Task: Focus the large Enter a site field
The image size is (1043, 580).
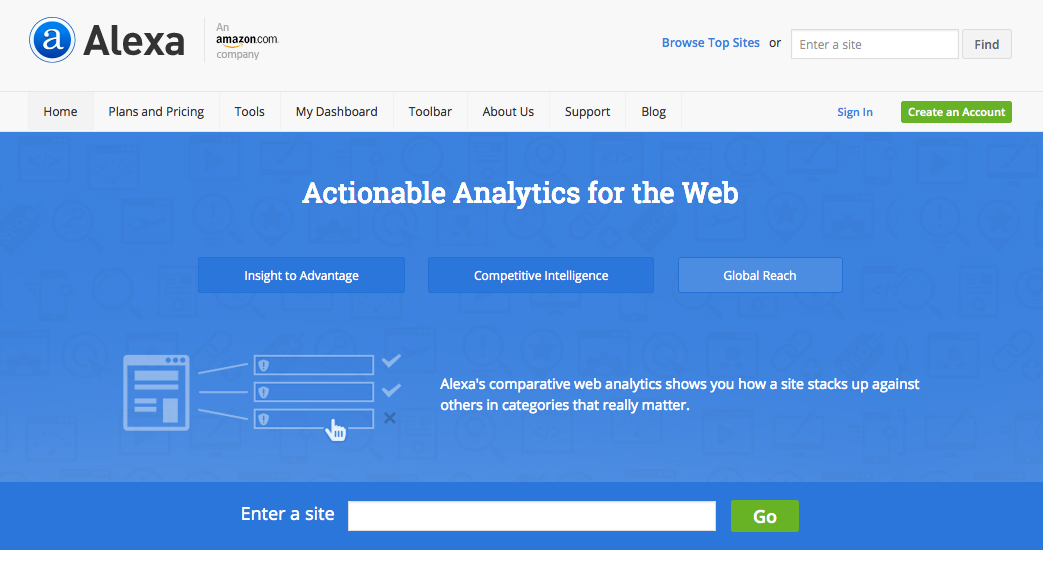Action: pos(532,516)
